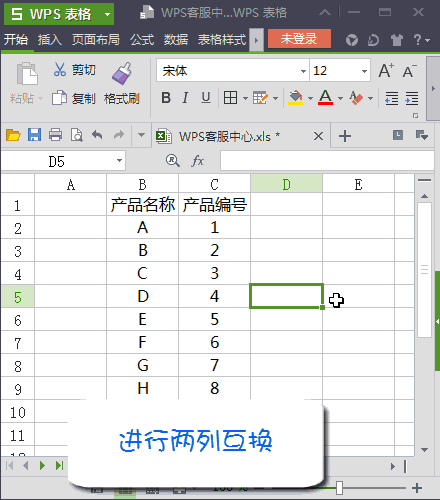
Task: Apply the red font color
Action: [x=325, y=98]
